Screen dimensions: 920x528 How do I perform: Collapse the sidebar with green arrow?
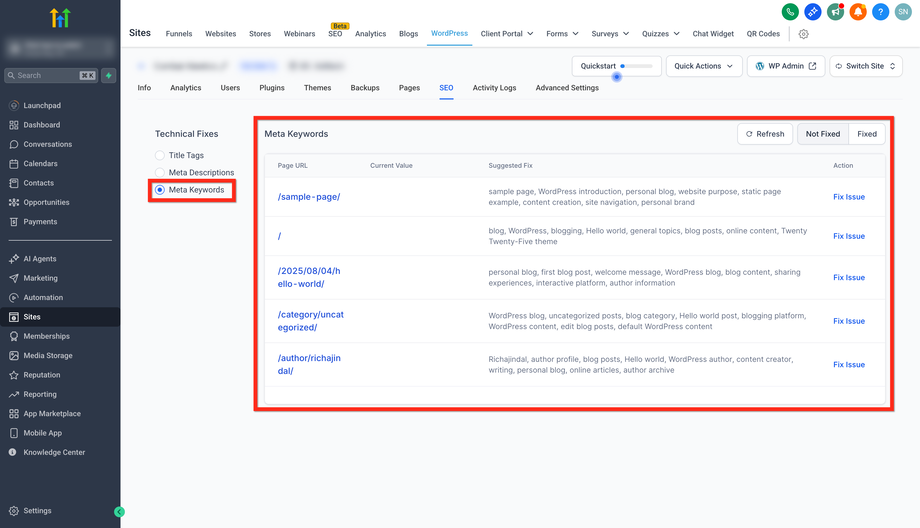pyautogui.click(x=119, y=512)
